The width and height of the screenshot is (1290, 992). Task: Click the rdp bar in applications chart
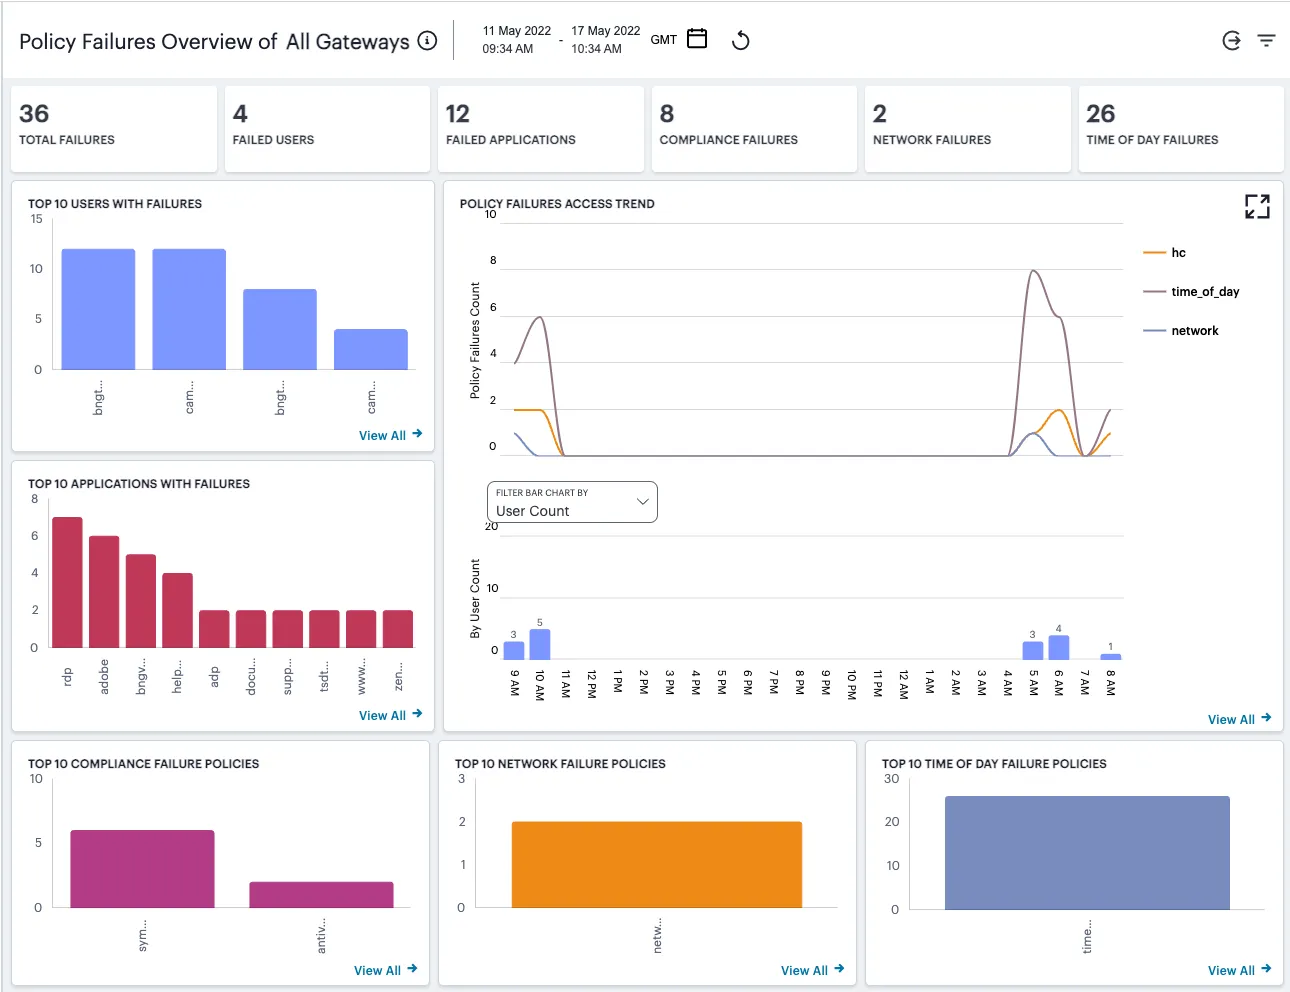tap(67, 582)
